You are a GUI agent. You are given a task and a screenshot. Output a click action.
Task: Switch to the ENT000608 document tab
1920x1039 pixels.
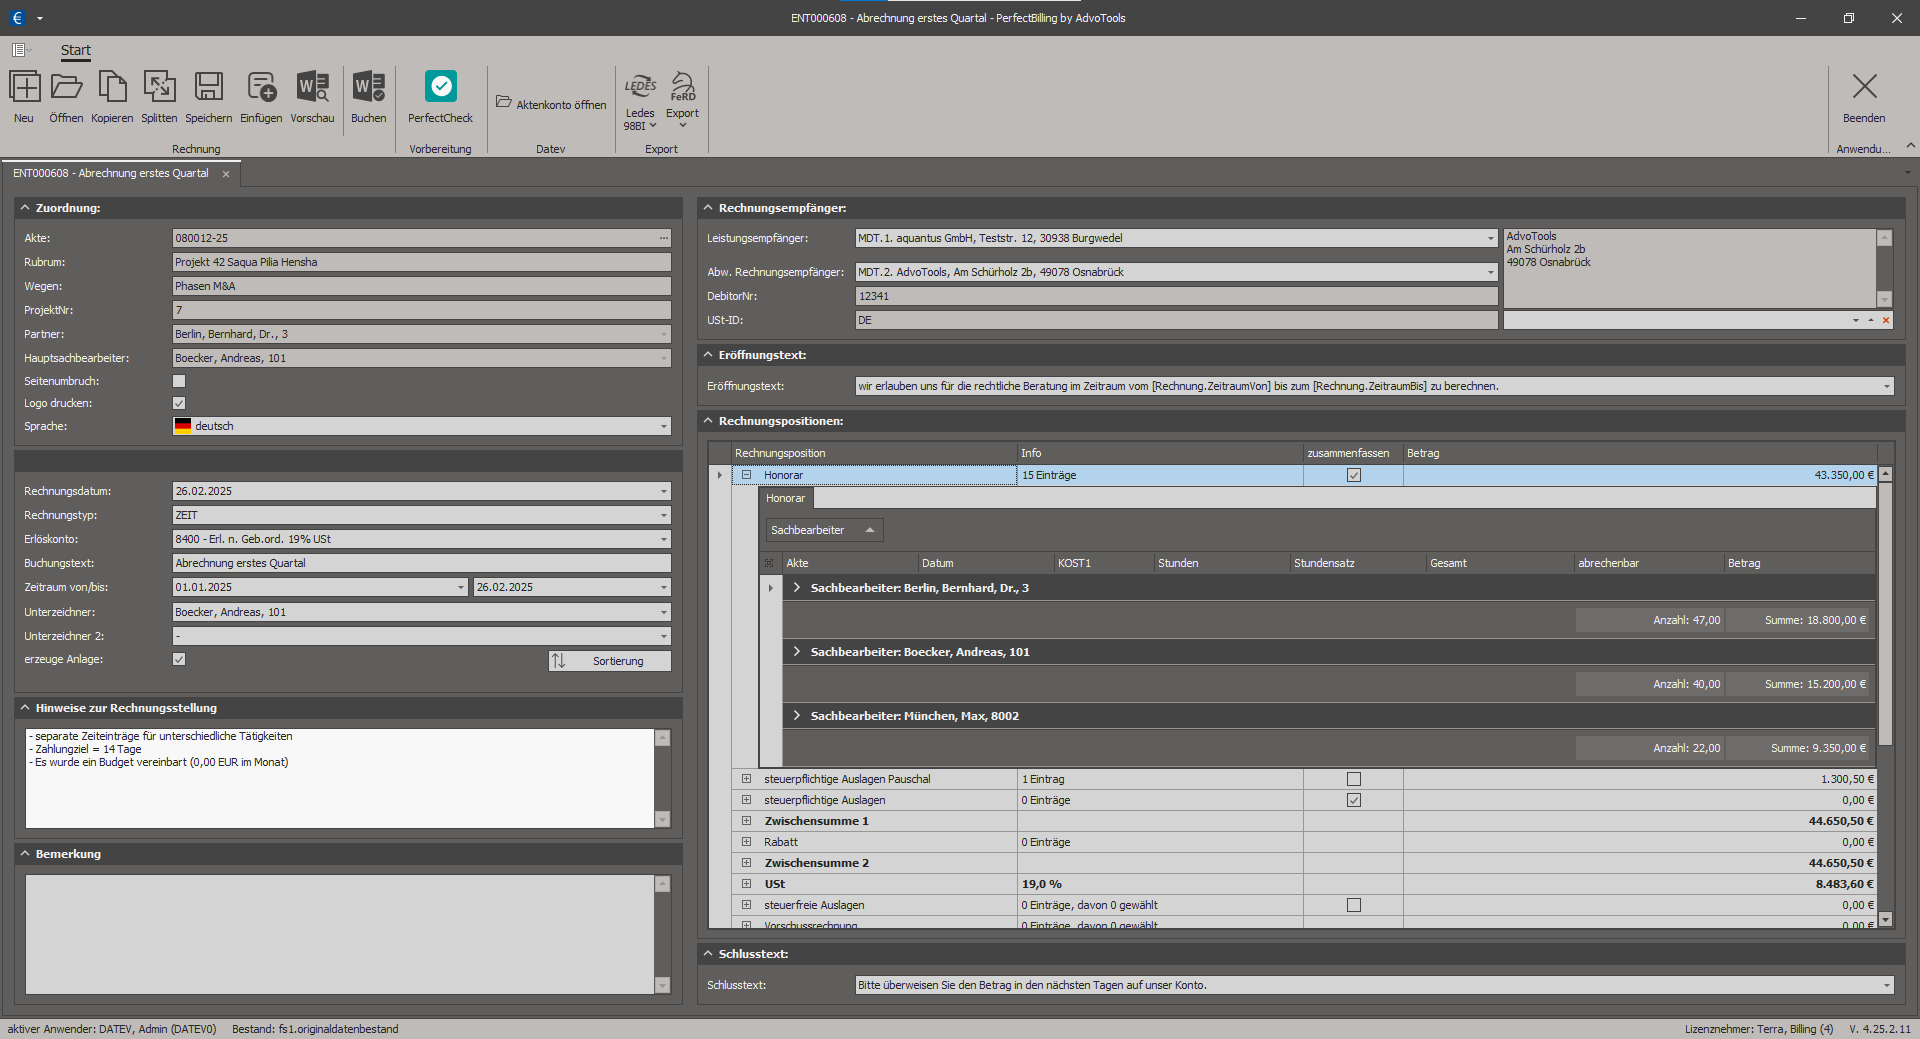tap(111, 173)
